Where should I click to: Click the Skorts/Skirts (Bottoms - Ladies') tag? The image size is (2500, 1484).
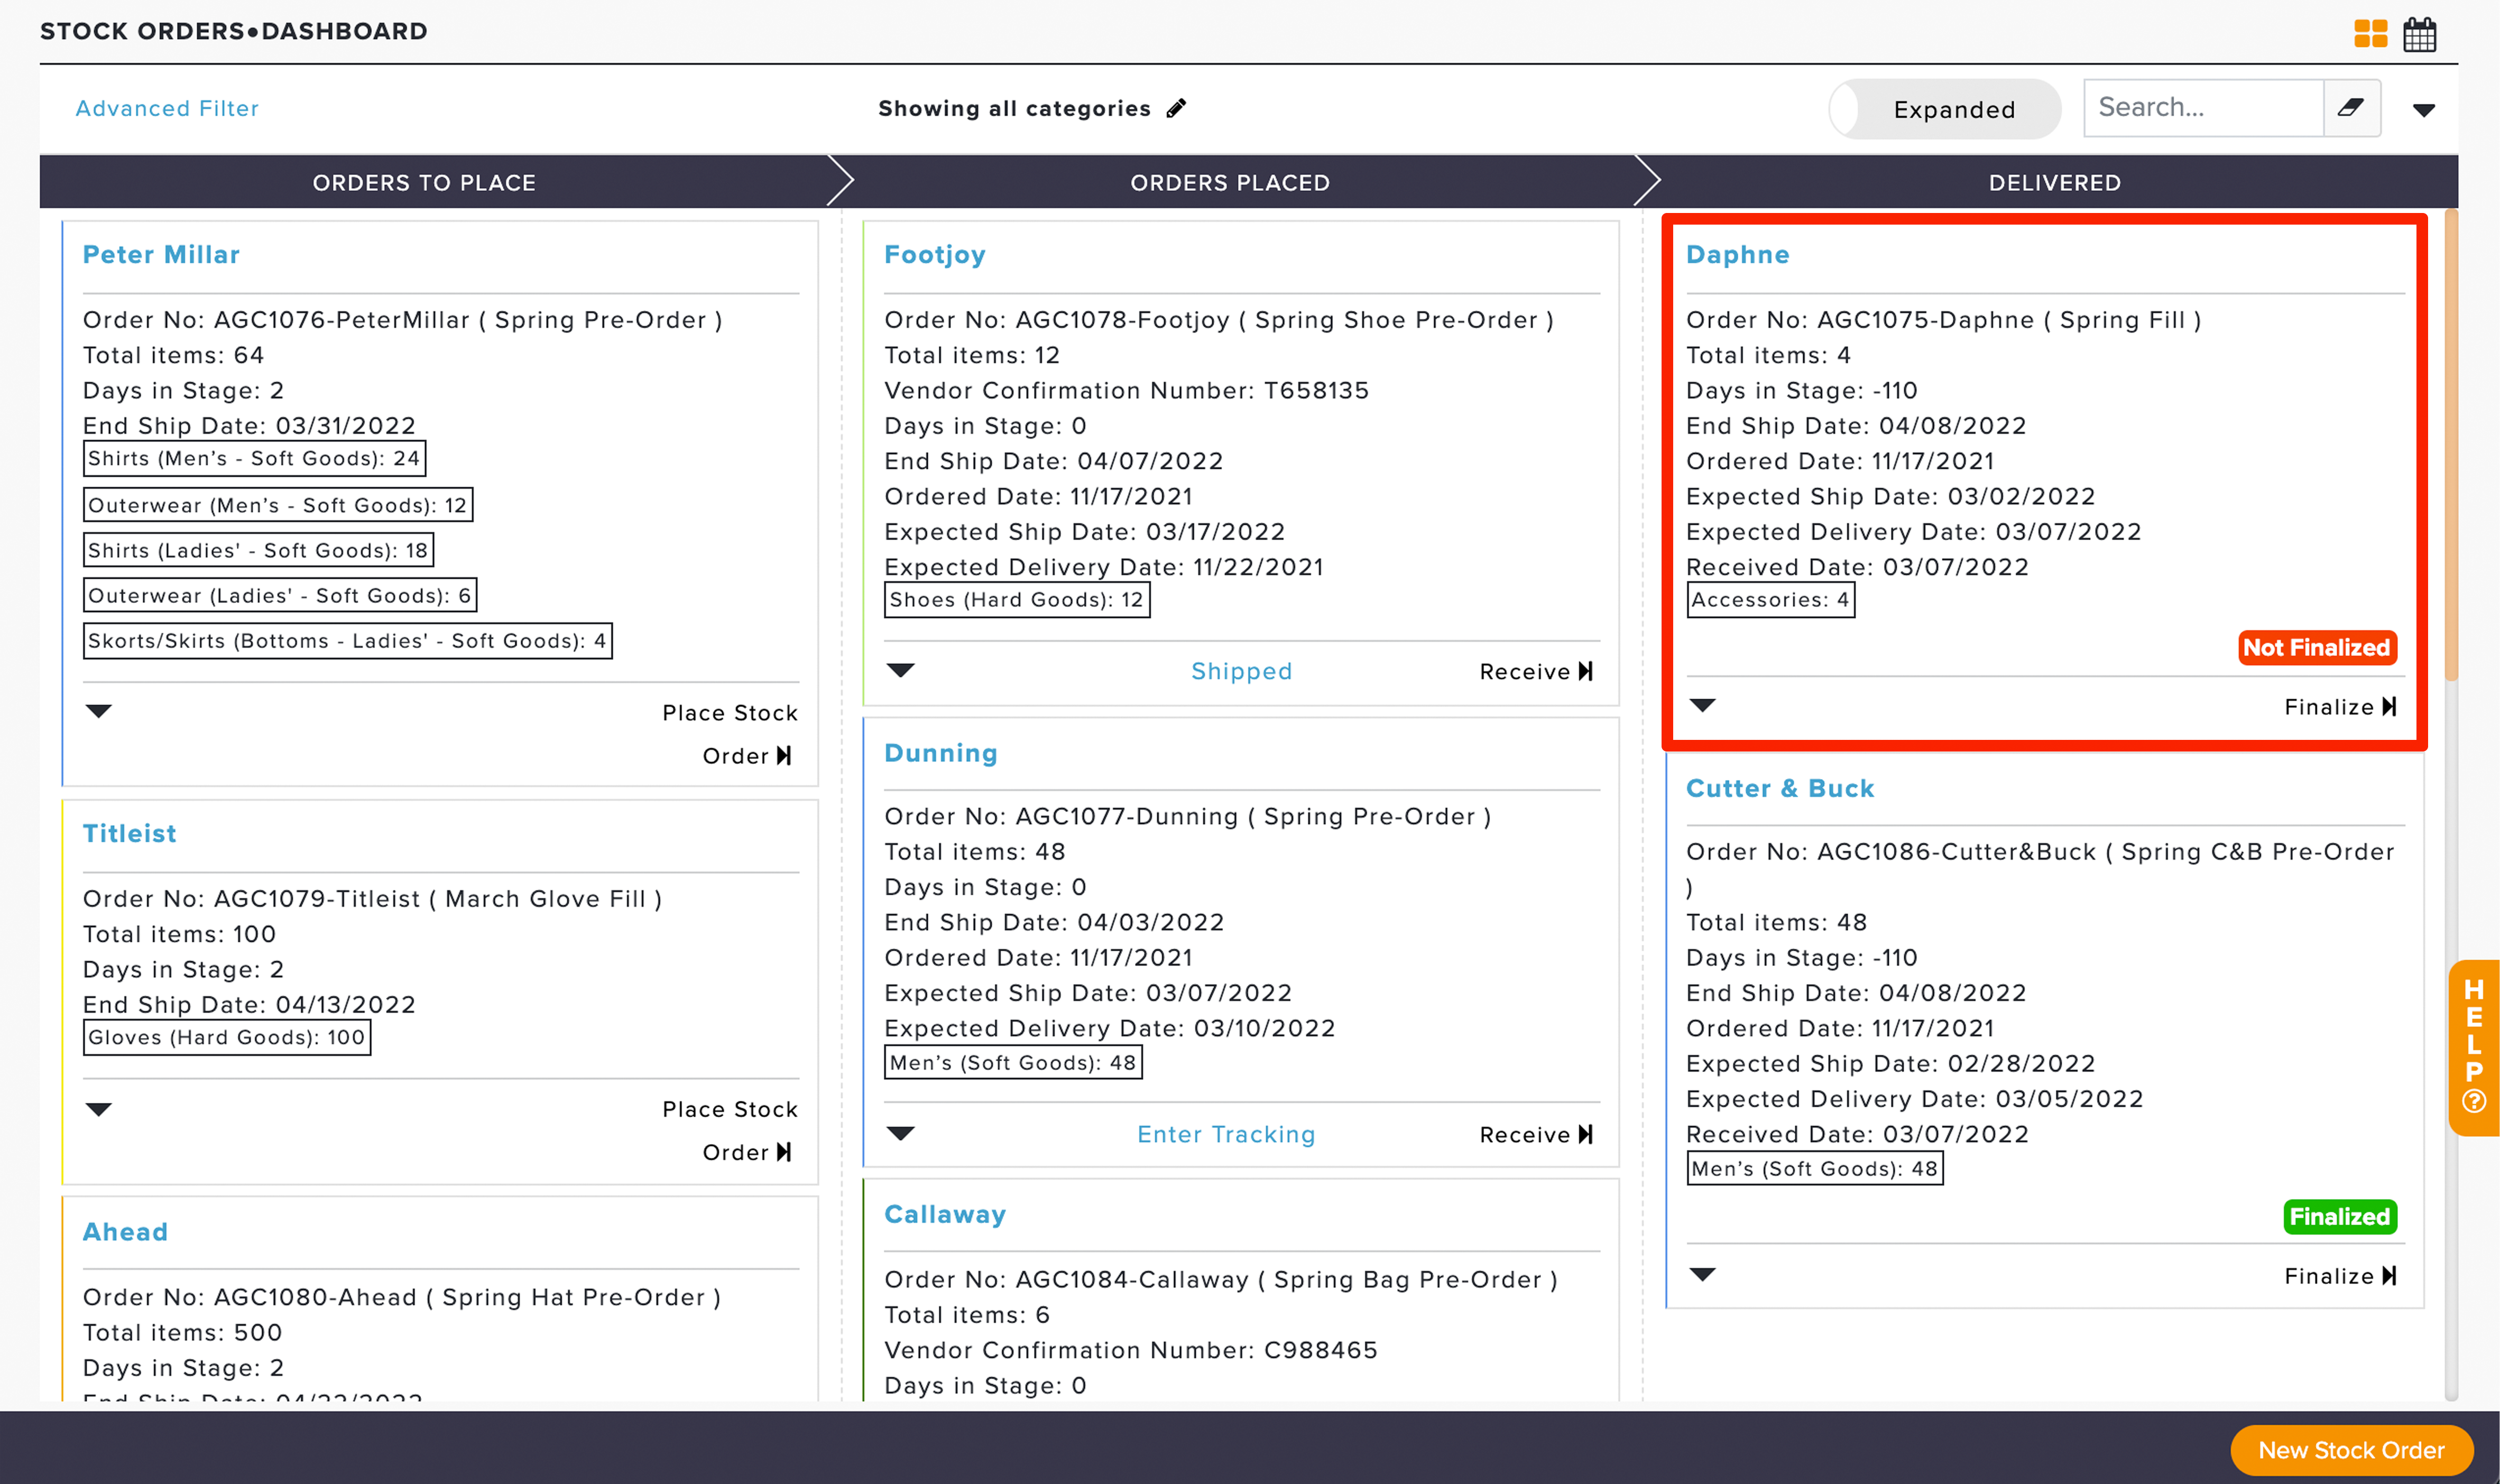point(348,640)
